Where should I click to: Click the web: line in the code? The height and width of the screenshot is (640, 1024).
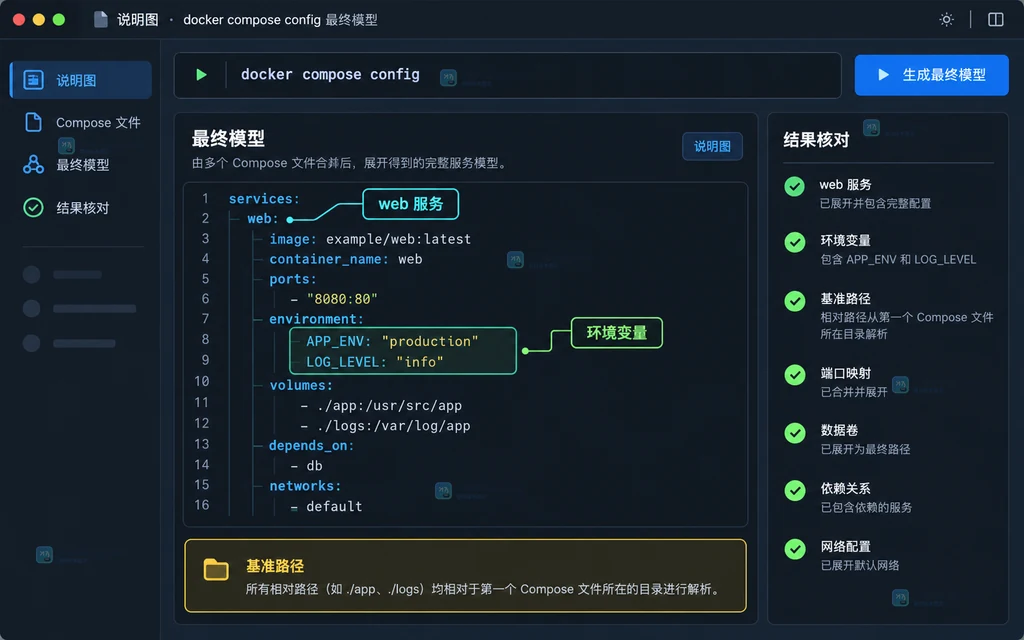coord(263,219)
